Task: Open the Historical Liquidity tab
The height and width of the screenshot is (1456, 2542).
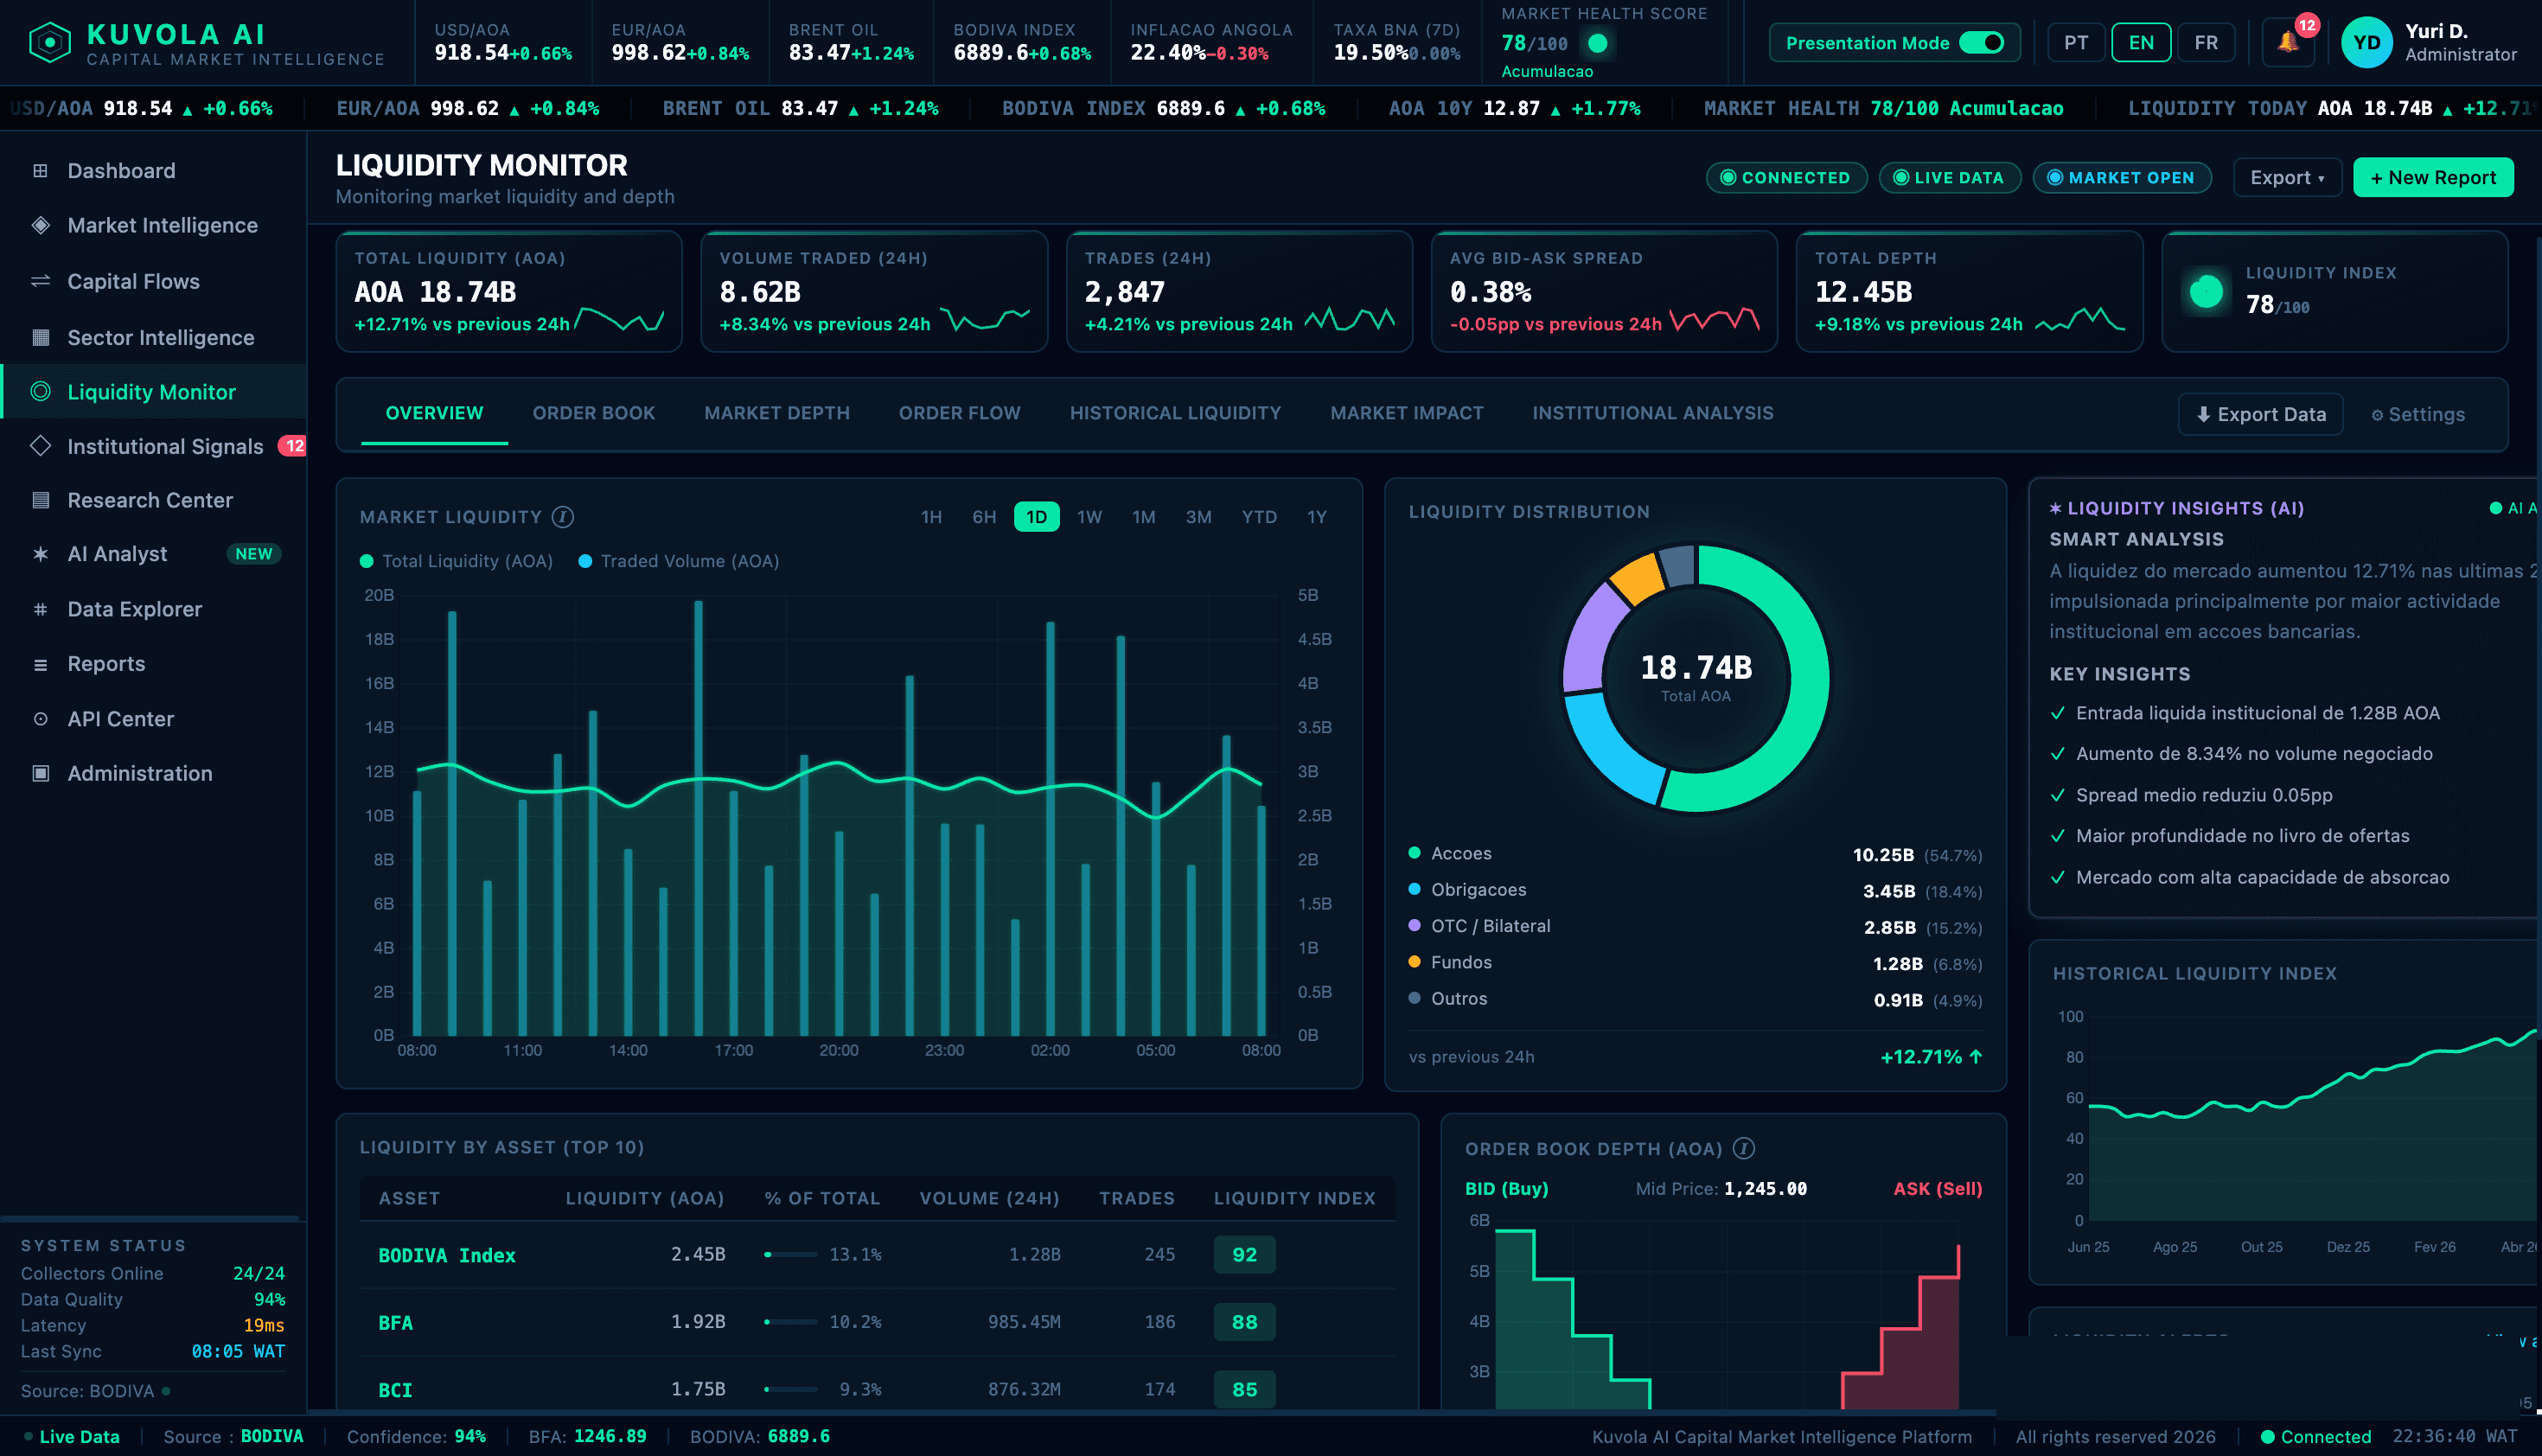Action: 1175,413
